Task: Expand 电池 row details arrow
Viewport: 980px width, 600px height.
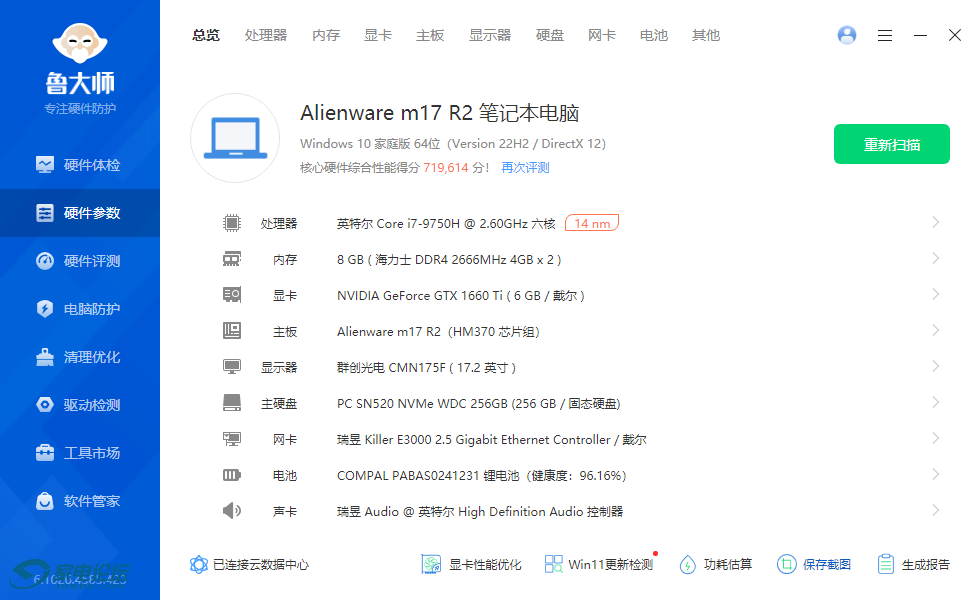Action: 936,474
